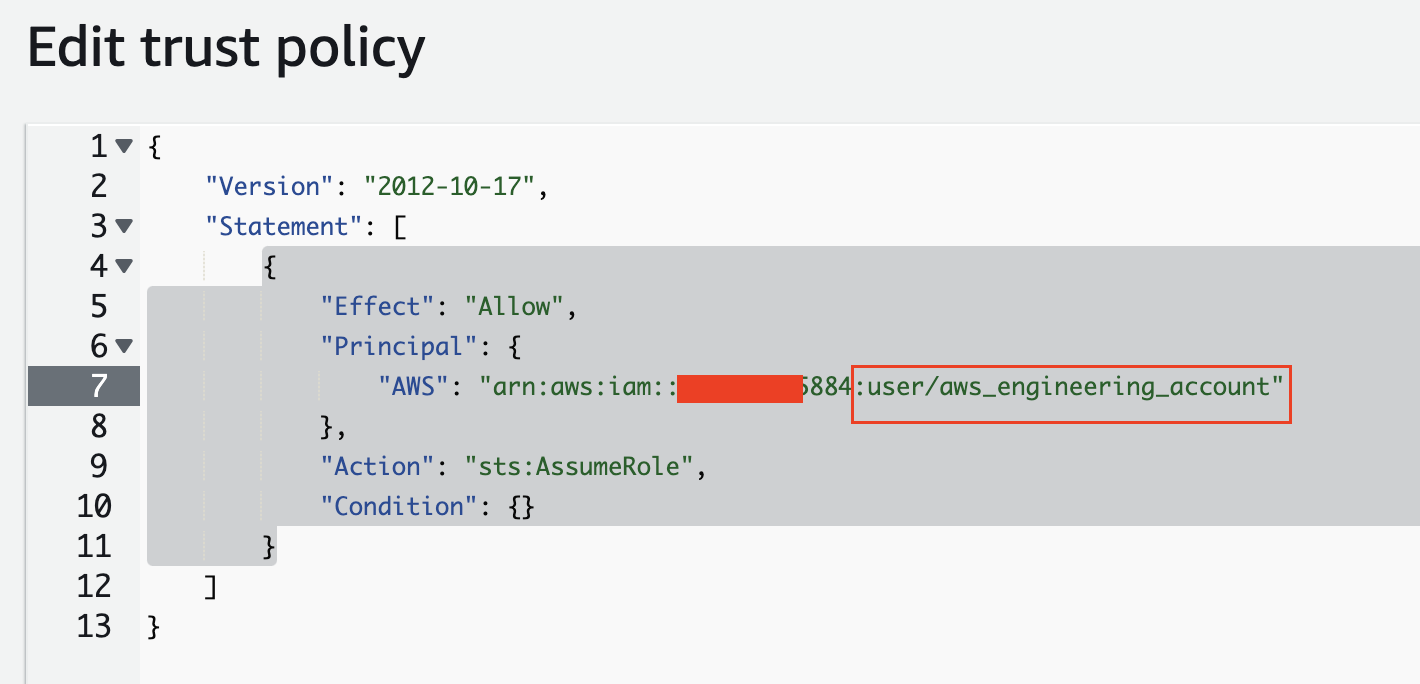The height and width of the screenshot is (684, 1420).
Task: Click the user/aws_engineering_account ARN text
Action: click(1071, 386)
